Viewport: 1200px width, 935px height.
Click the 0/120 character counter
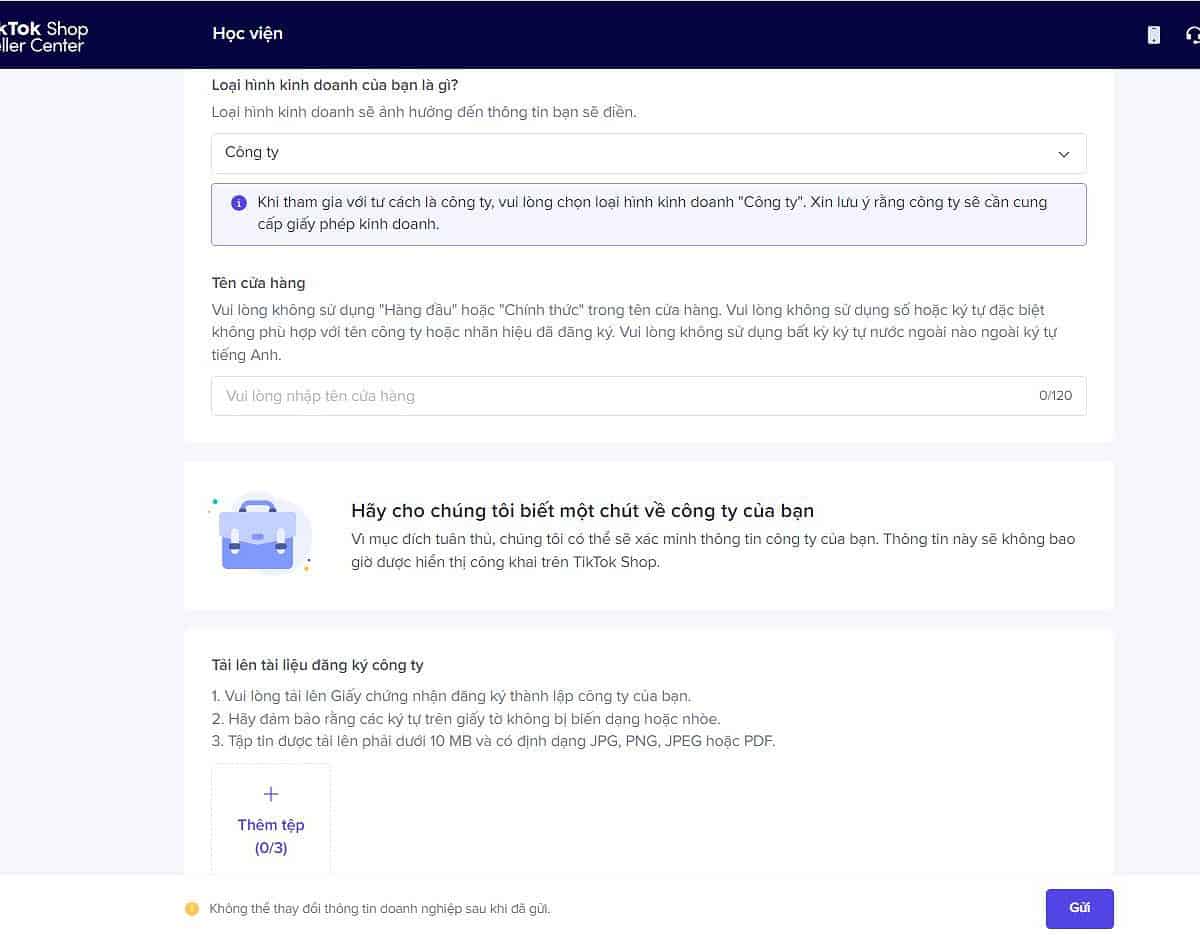1055,396
